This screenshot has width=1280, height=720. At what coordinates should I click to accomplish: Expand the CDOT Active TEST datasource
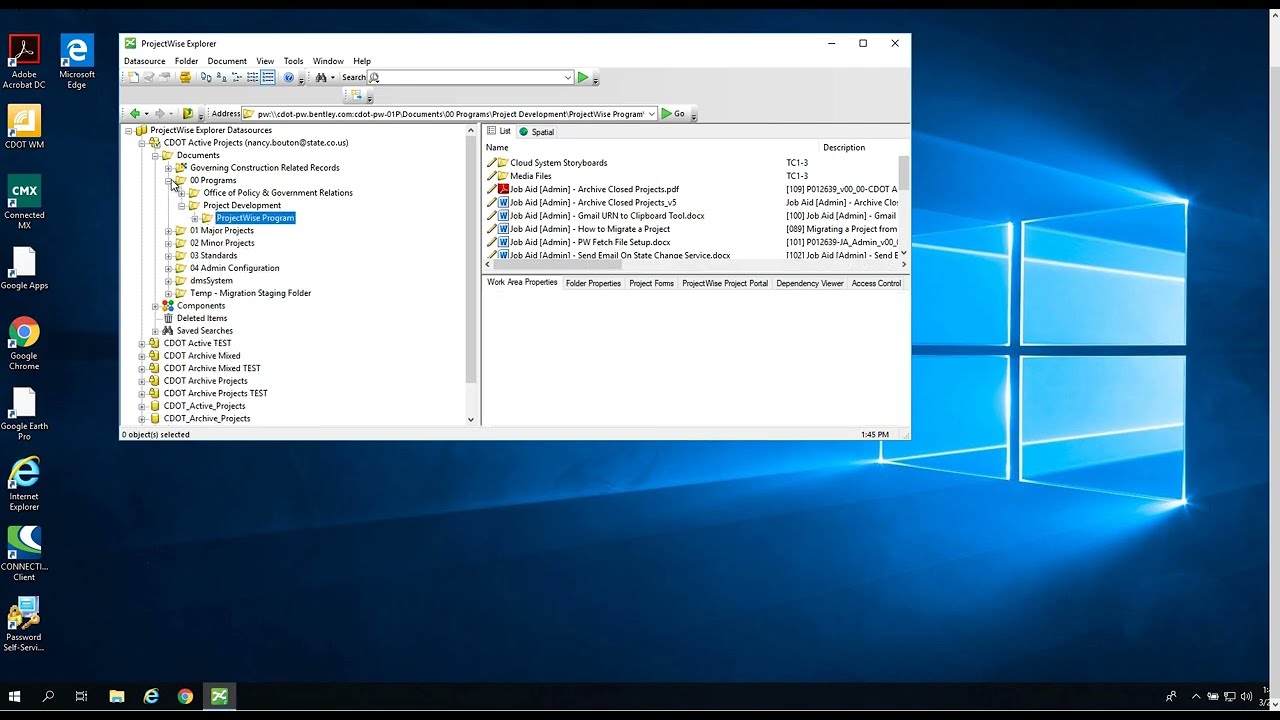coord(142,344)
